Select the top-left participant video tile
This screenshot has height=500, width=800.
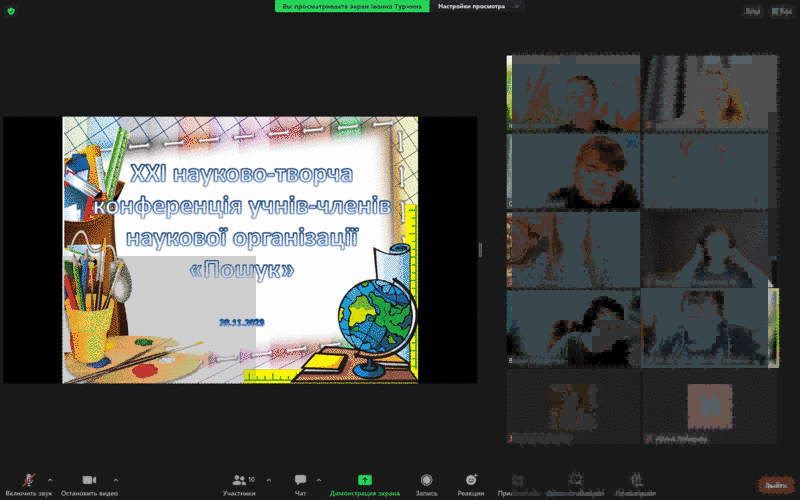(x=573, y=93)
